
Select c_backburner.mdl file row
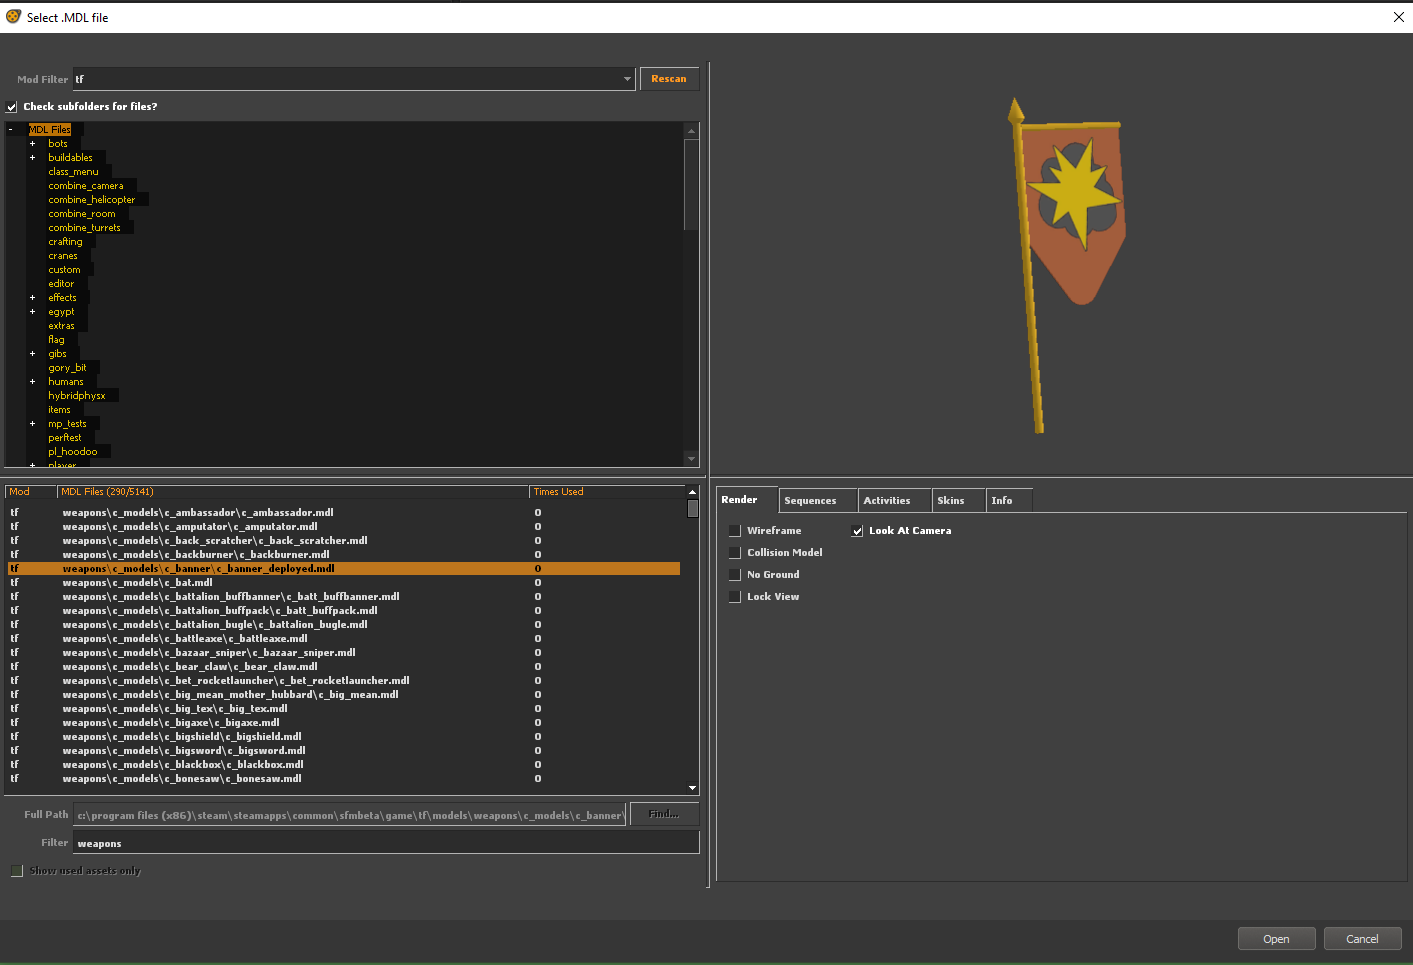344,555
